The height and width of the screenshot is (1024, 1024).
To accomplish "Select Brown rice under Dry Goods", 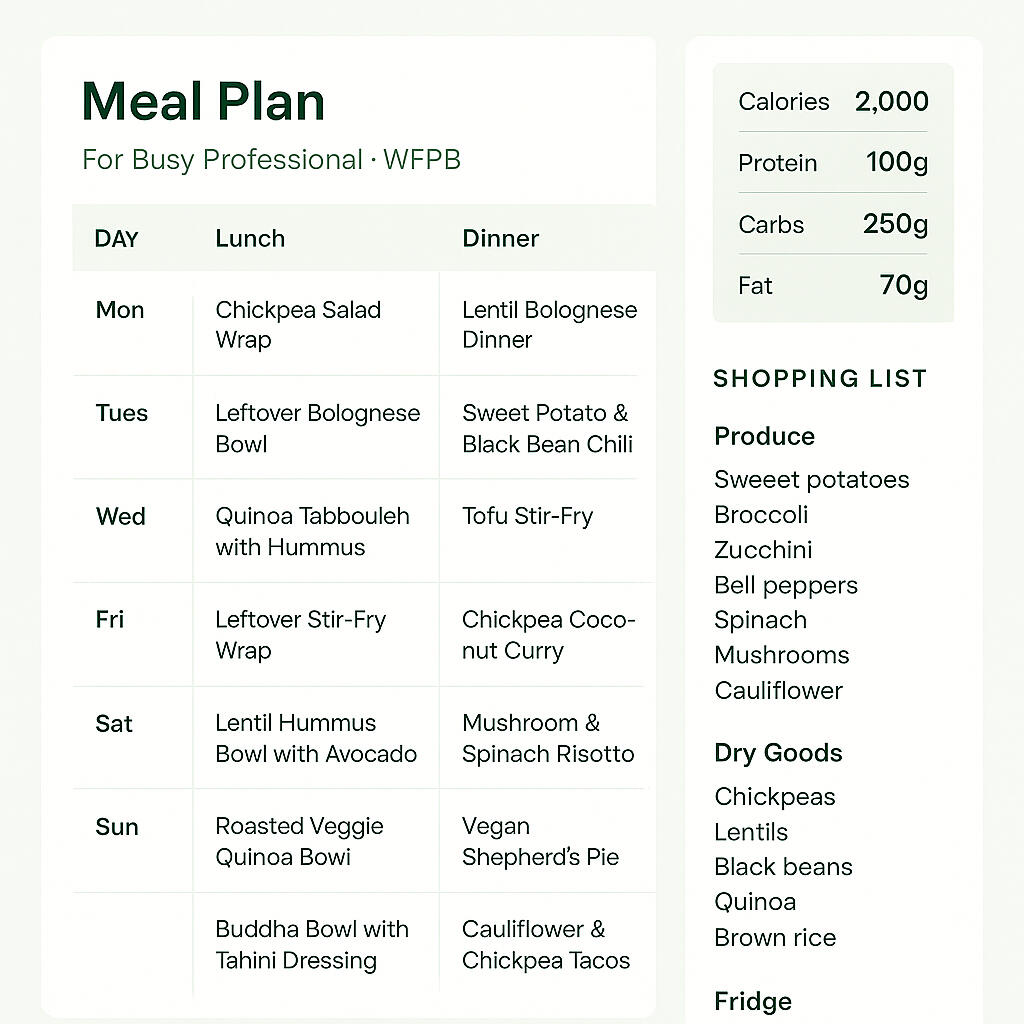I will tap(775, 938).
